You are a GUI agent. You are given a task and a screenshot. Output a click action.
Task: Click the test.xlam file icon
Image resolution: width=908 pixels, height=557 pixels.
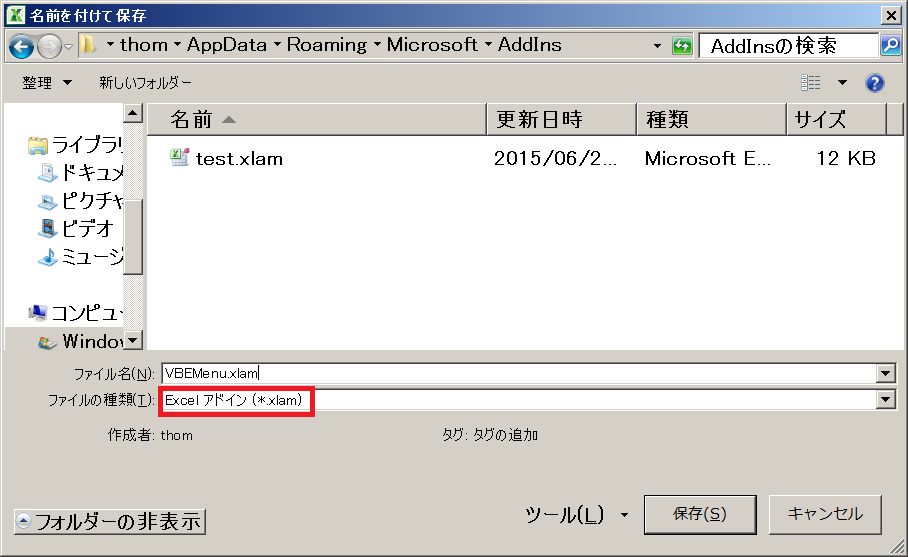point(180,157)
